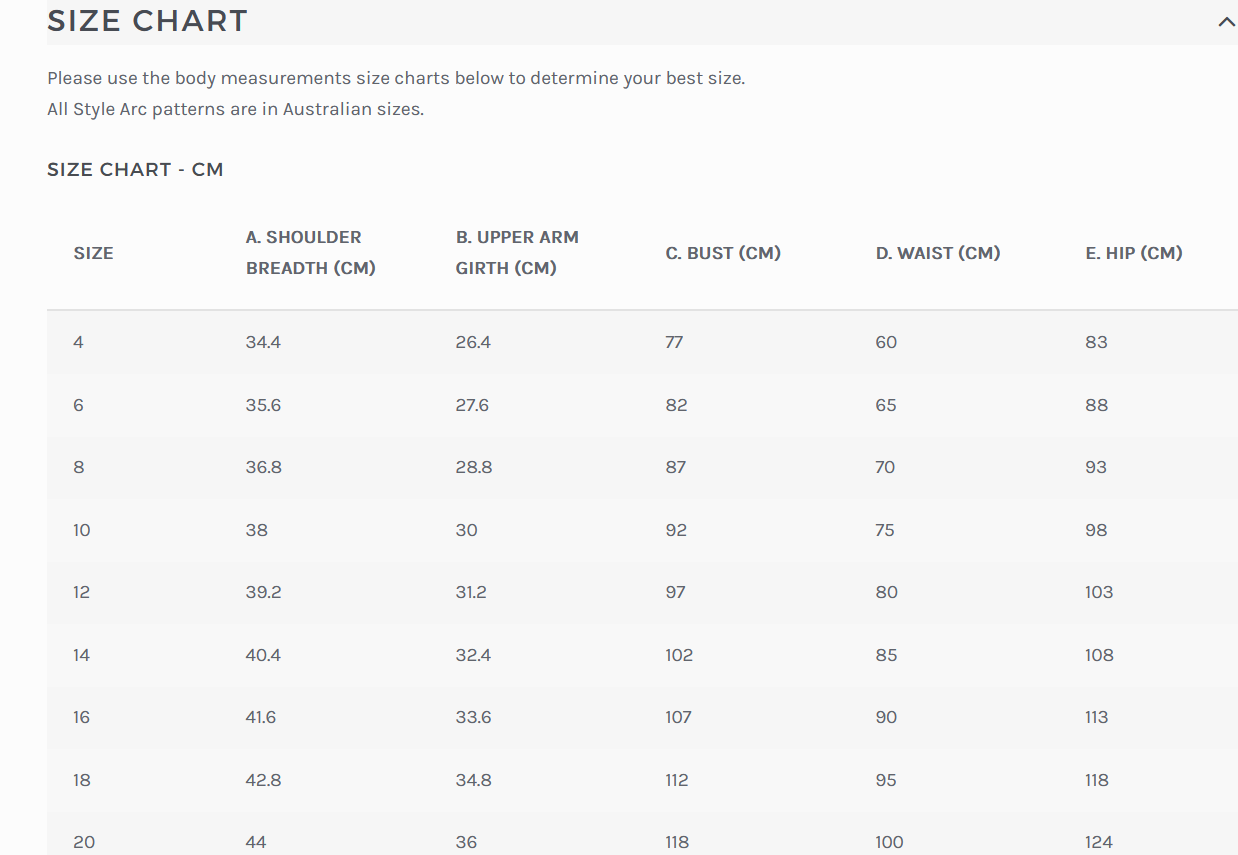The height and width of the screenshot is (855, 1238).
Task: Click upper arm girth value 34.8
Action: point(474,780)
